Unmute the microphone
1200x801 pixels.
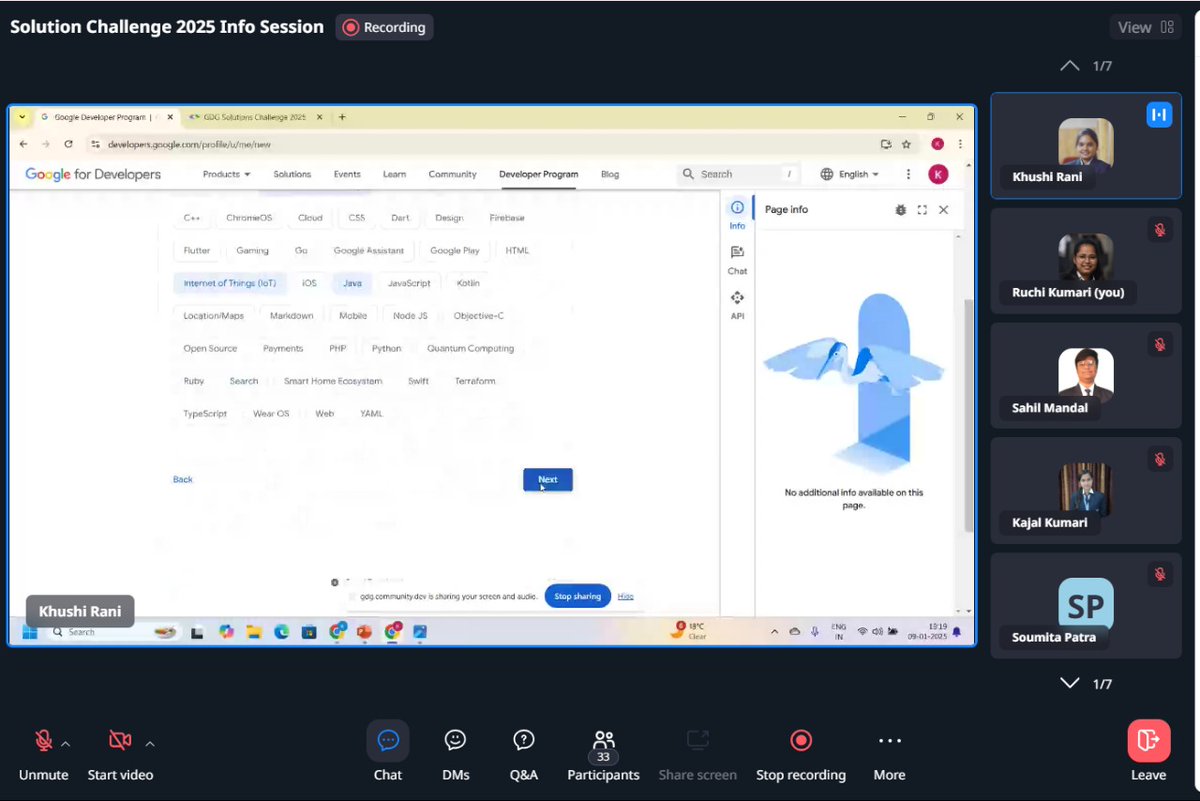[x=43, y=740]
